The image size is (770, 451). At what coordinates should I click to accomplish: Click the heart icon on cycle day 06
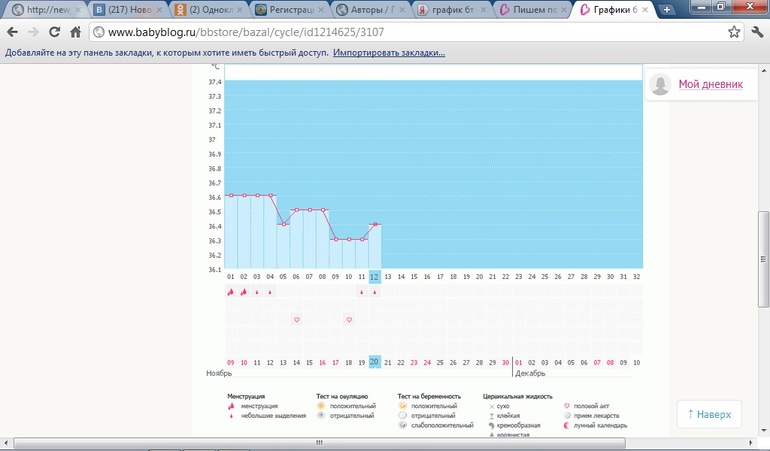click(296, 319)
